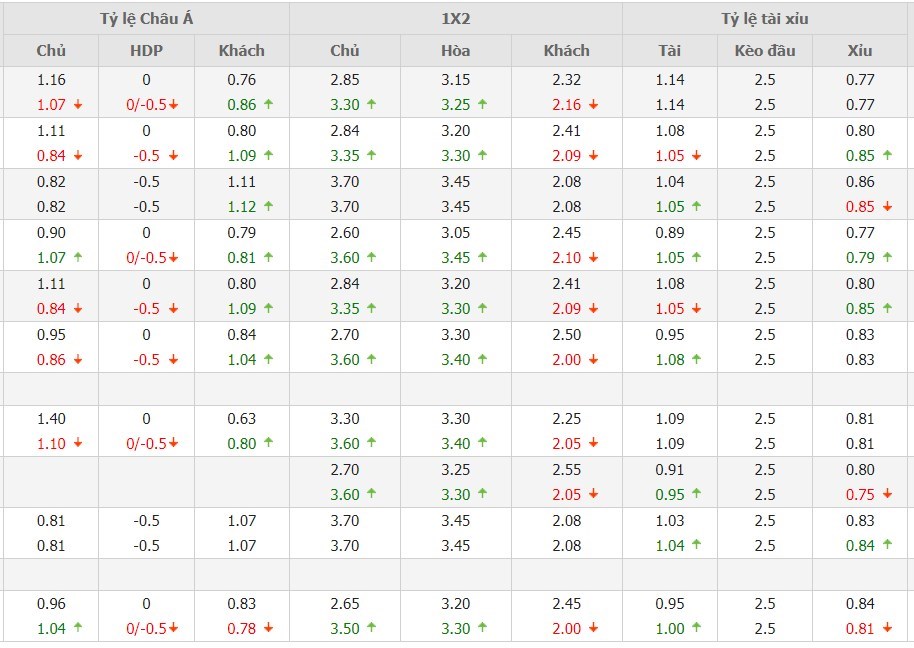Click the green arrow next to 0.79

[887, 258]
